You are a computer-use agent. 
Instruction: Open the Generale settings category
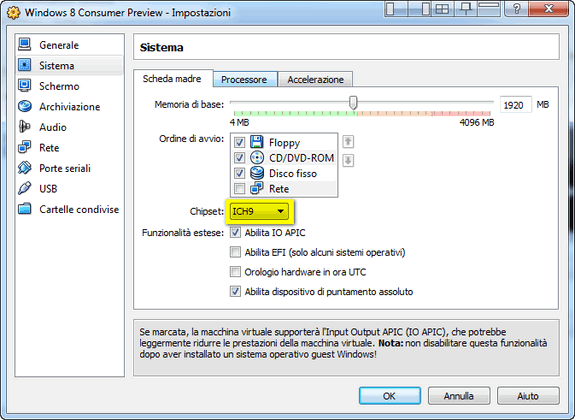(69, 45)
